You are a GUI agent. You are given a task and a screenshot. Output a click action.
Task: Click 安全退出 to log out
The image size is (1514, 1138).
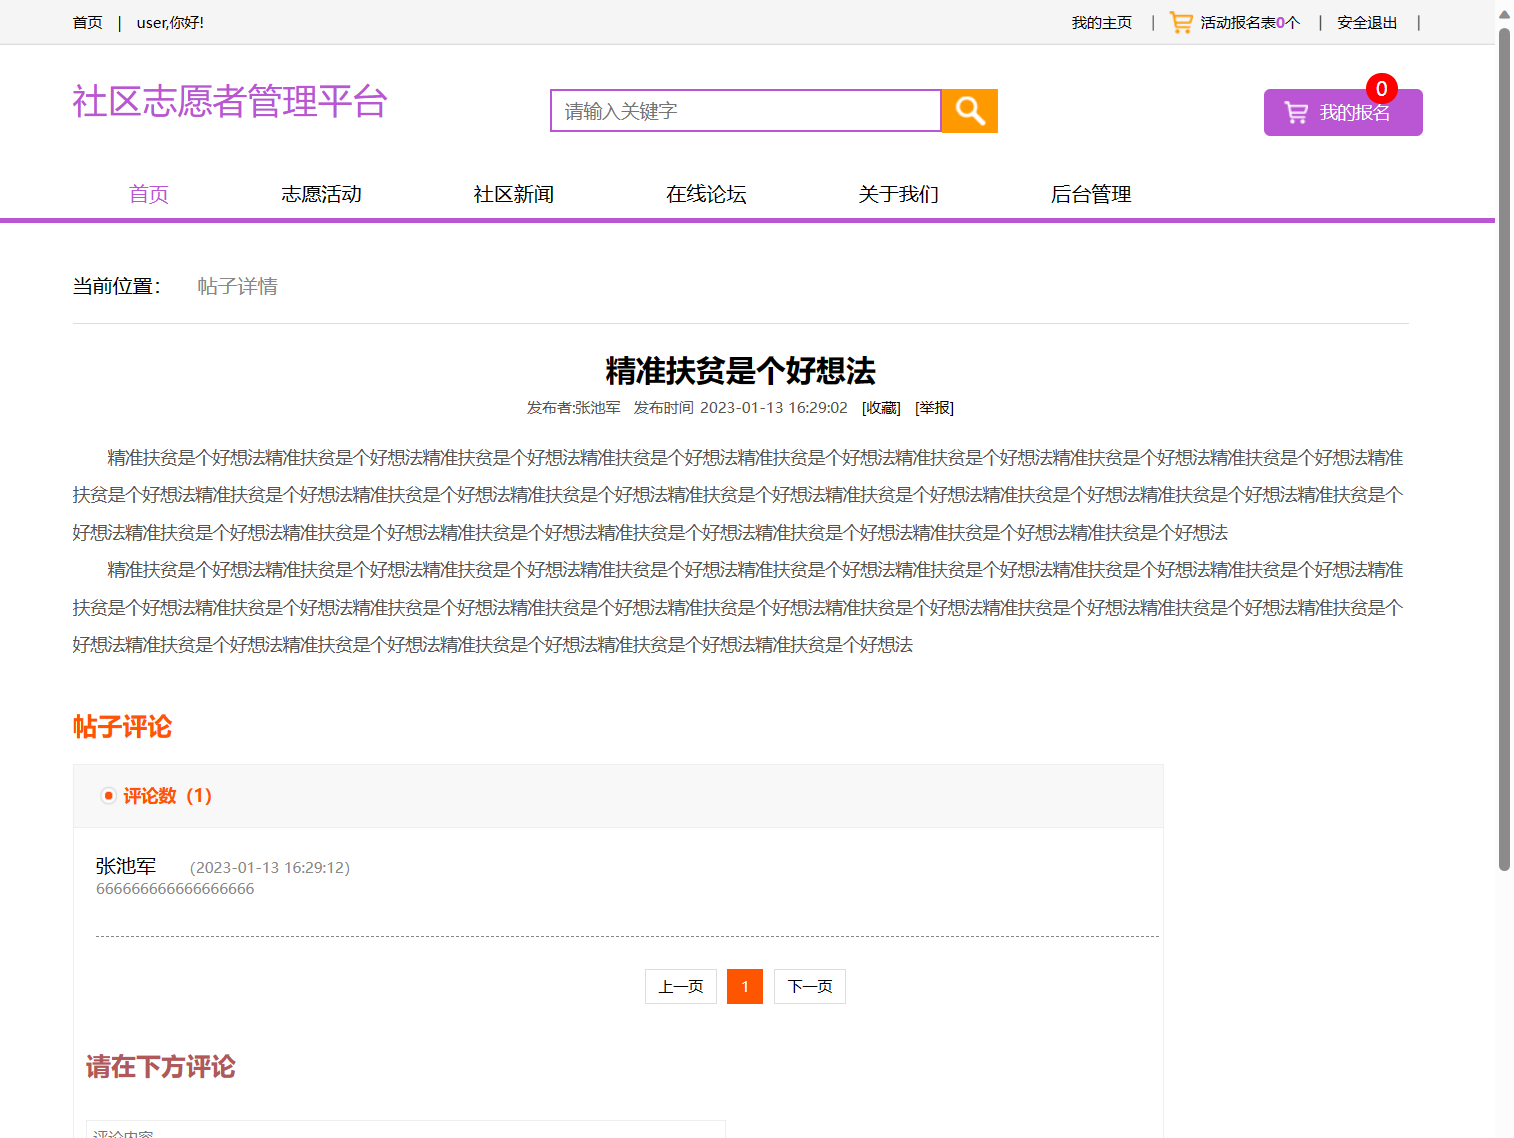pyautogui.click(x=1367, y=21)
